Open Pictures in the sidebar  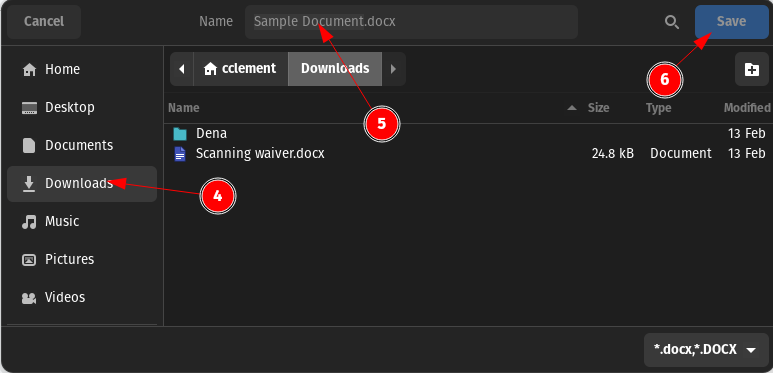82,259
